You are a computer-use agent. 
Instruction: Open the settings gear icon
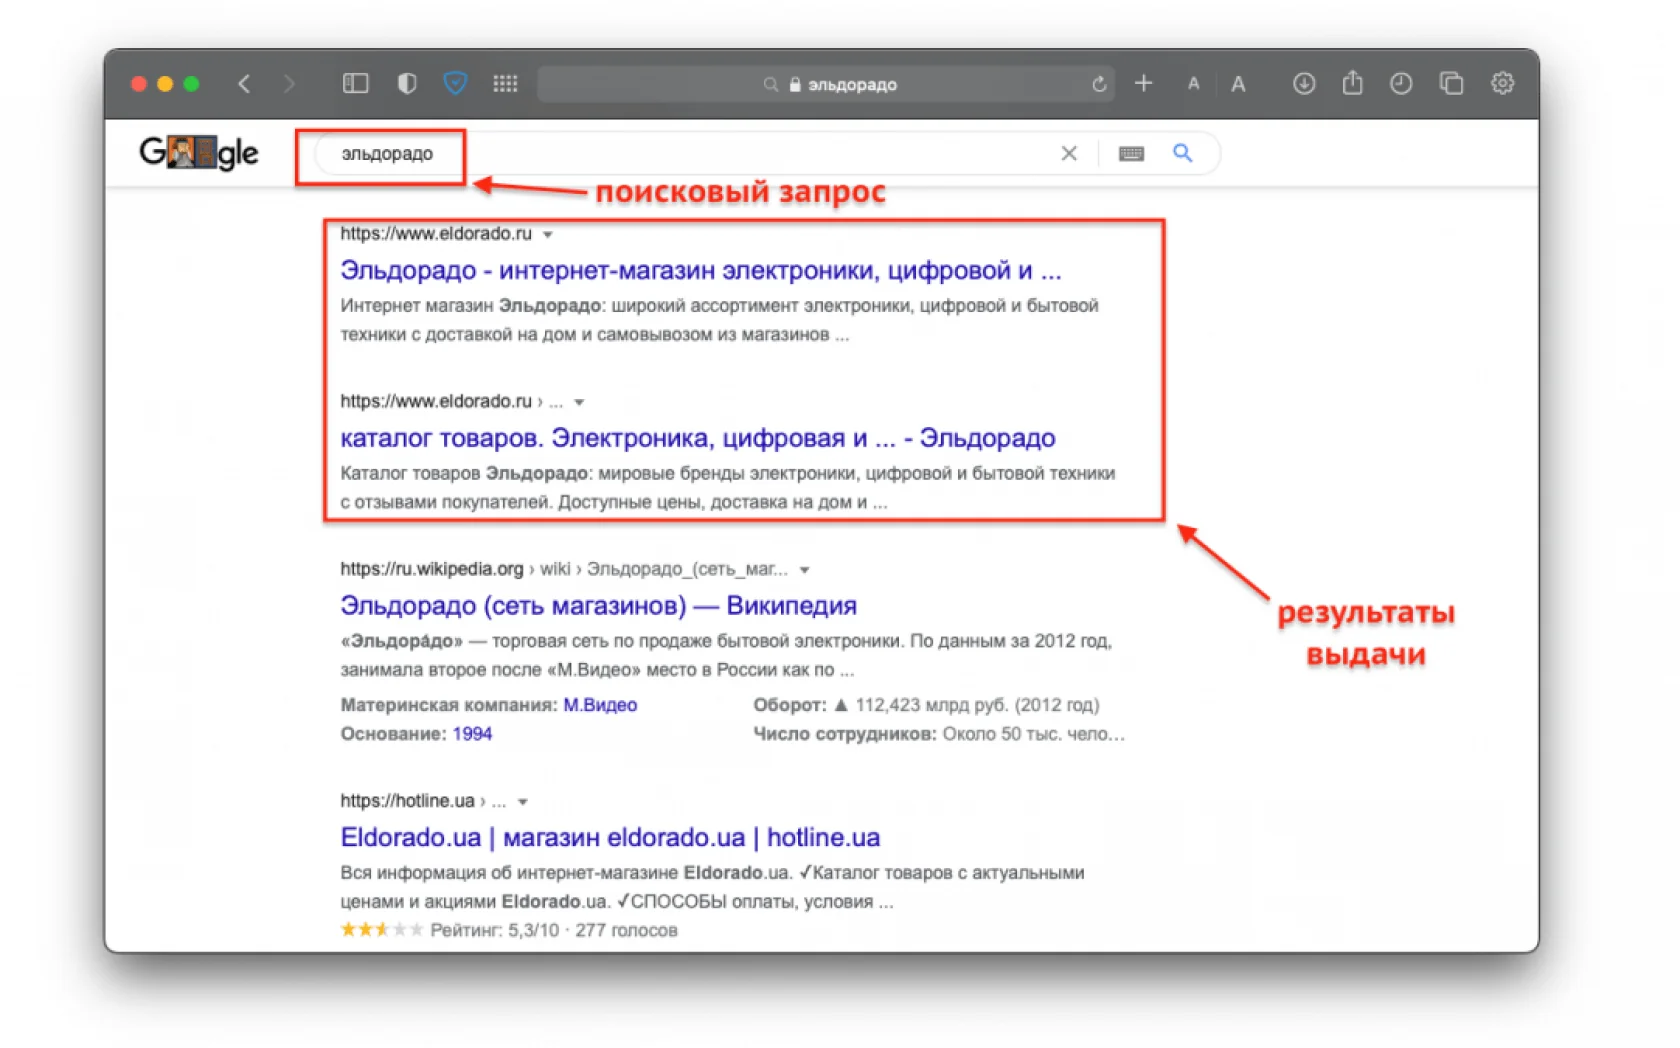click(1502, 84)
